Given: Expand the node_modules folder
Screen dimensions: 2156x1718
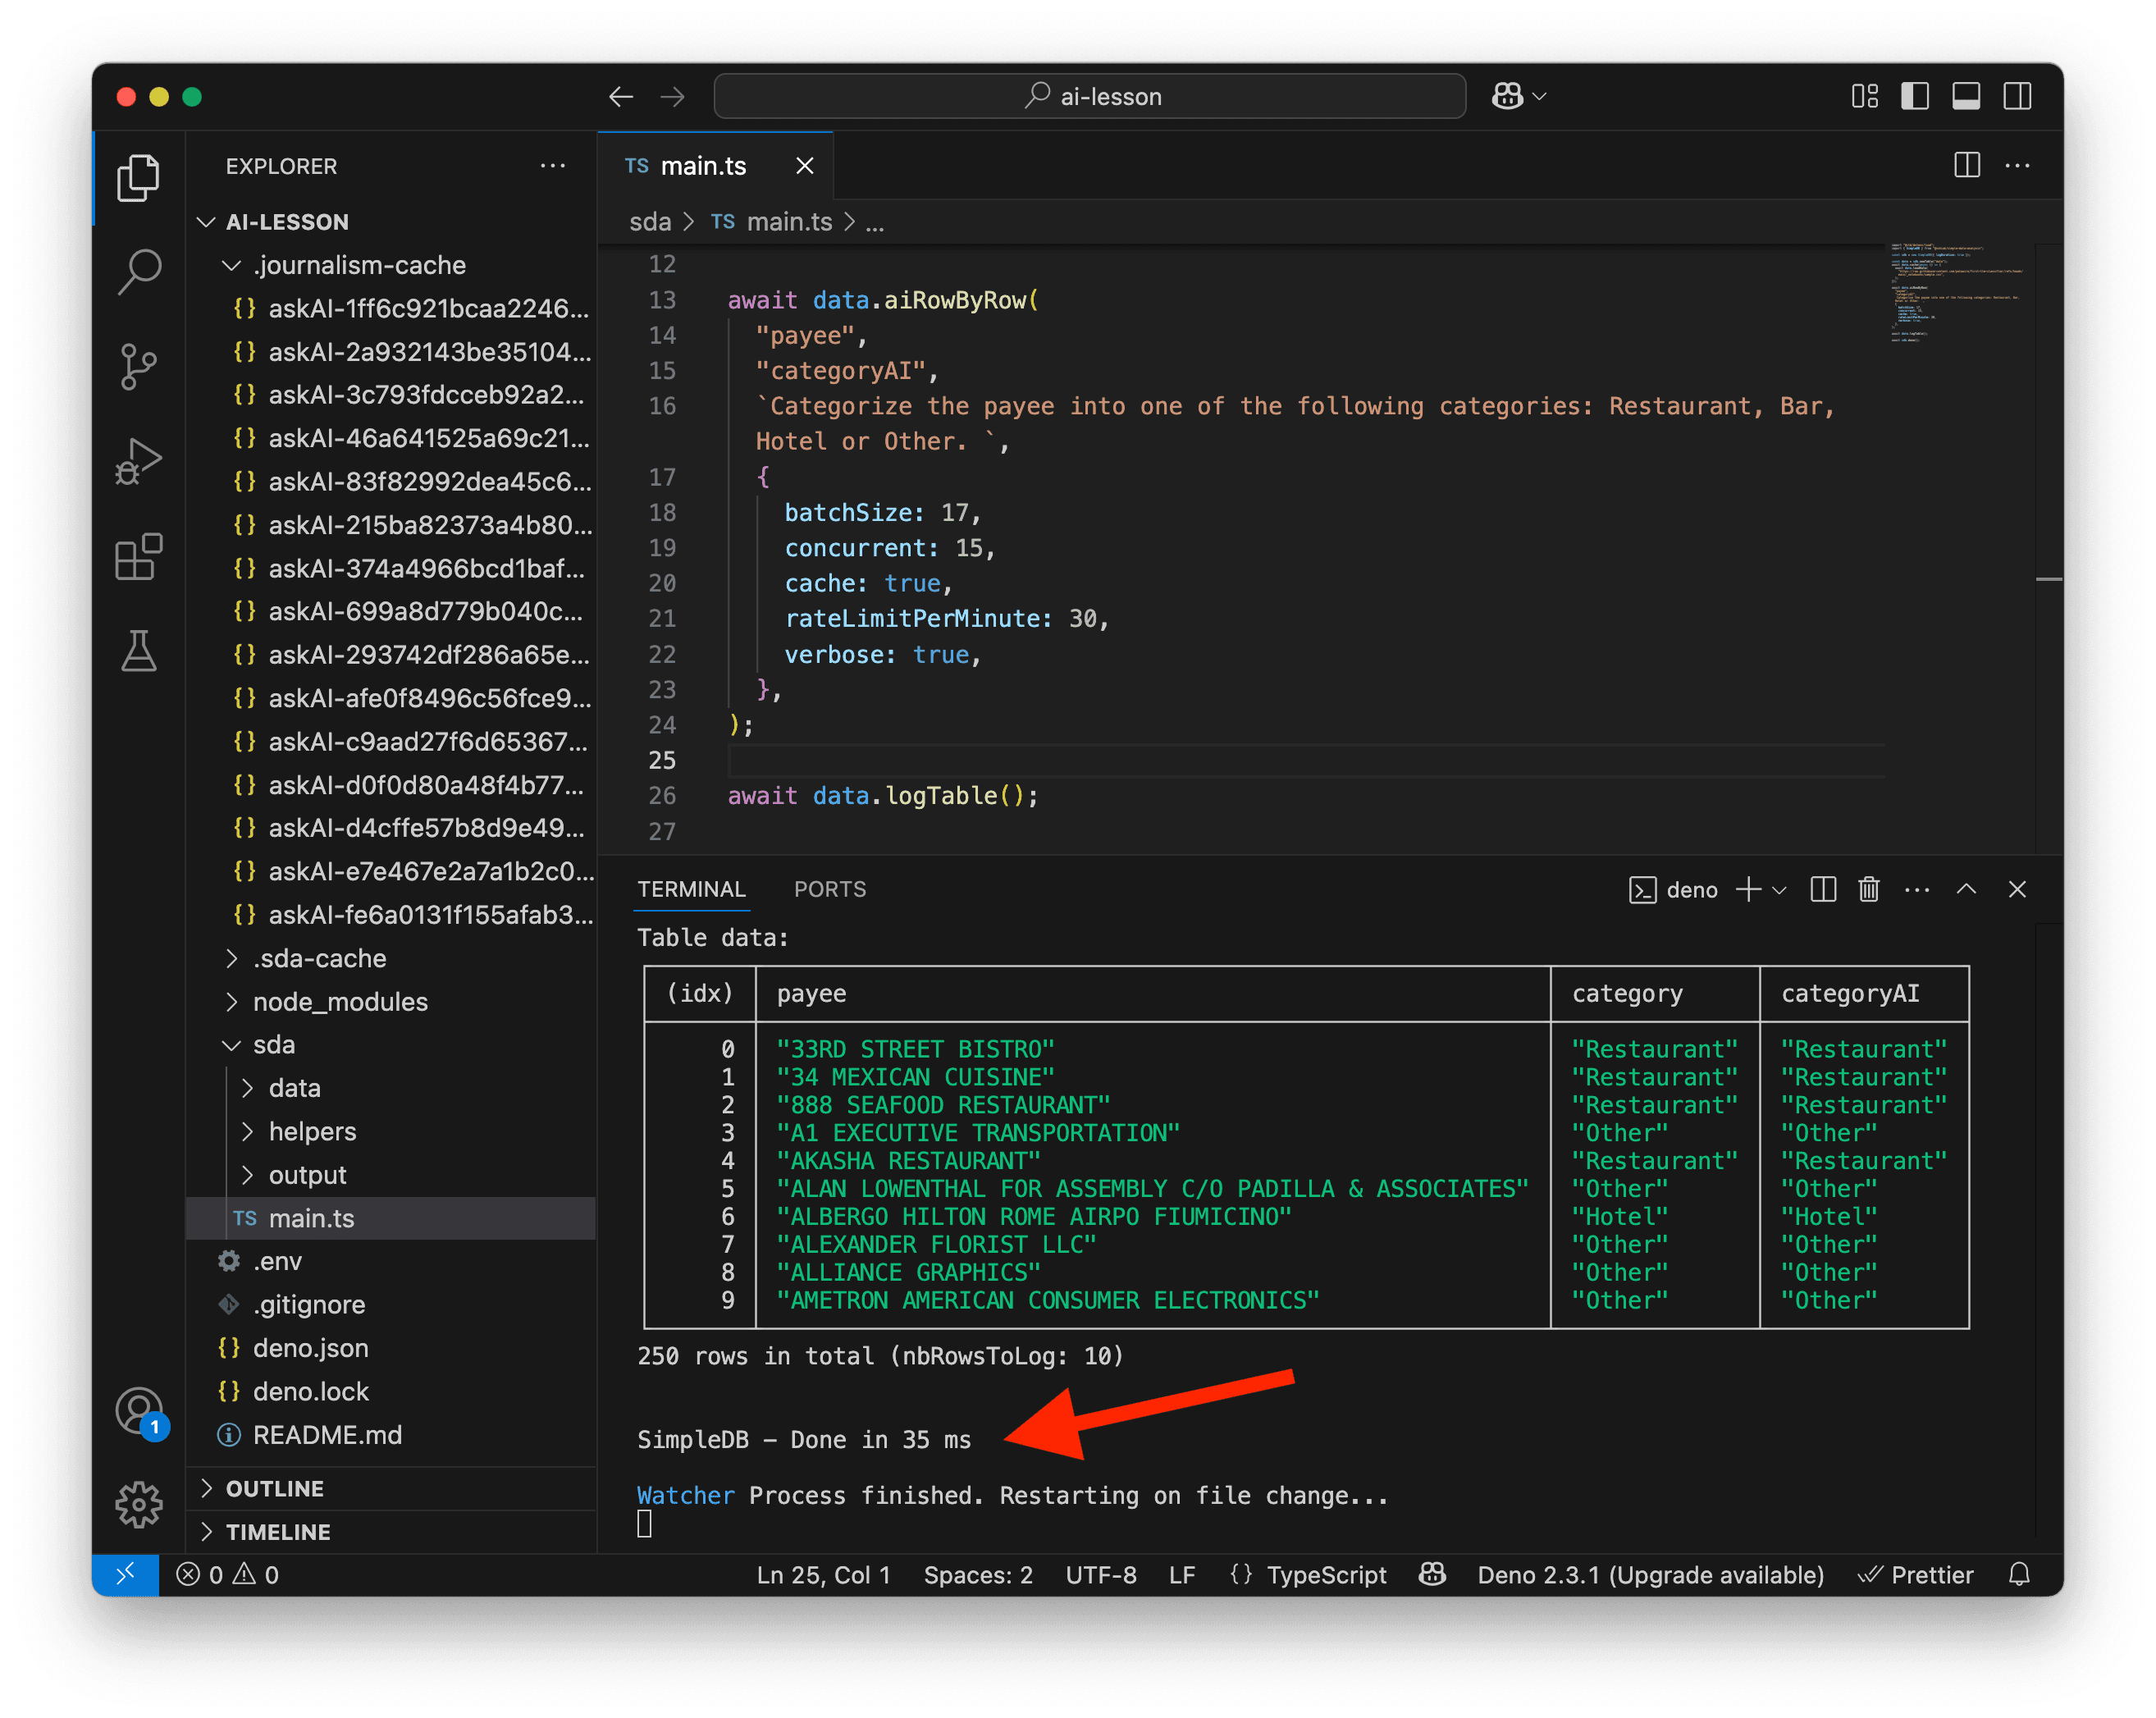Looking at the screenshot, I should pos(231,1002).
